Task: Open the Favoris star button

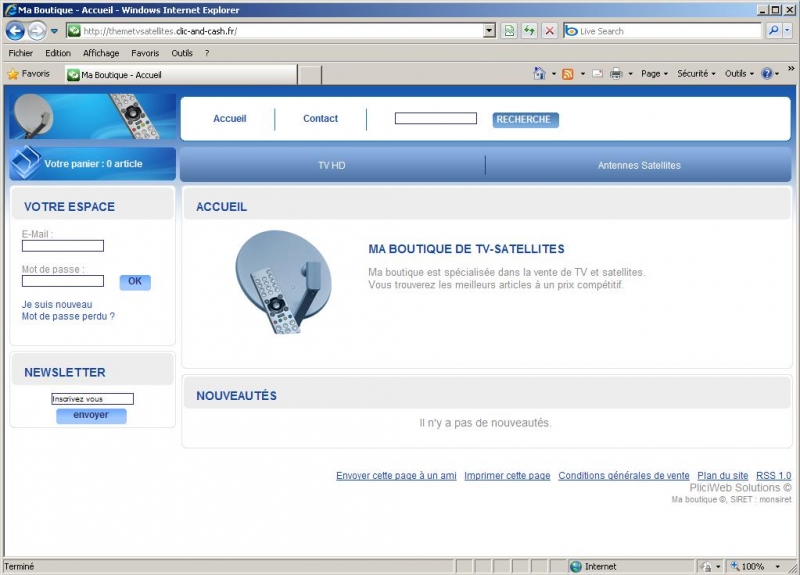Action: point(28,74)
